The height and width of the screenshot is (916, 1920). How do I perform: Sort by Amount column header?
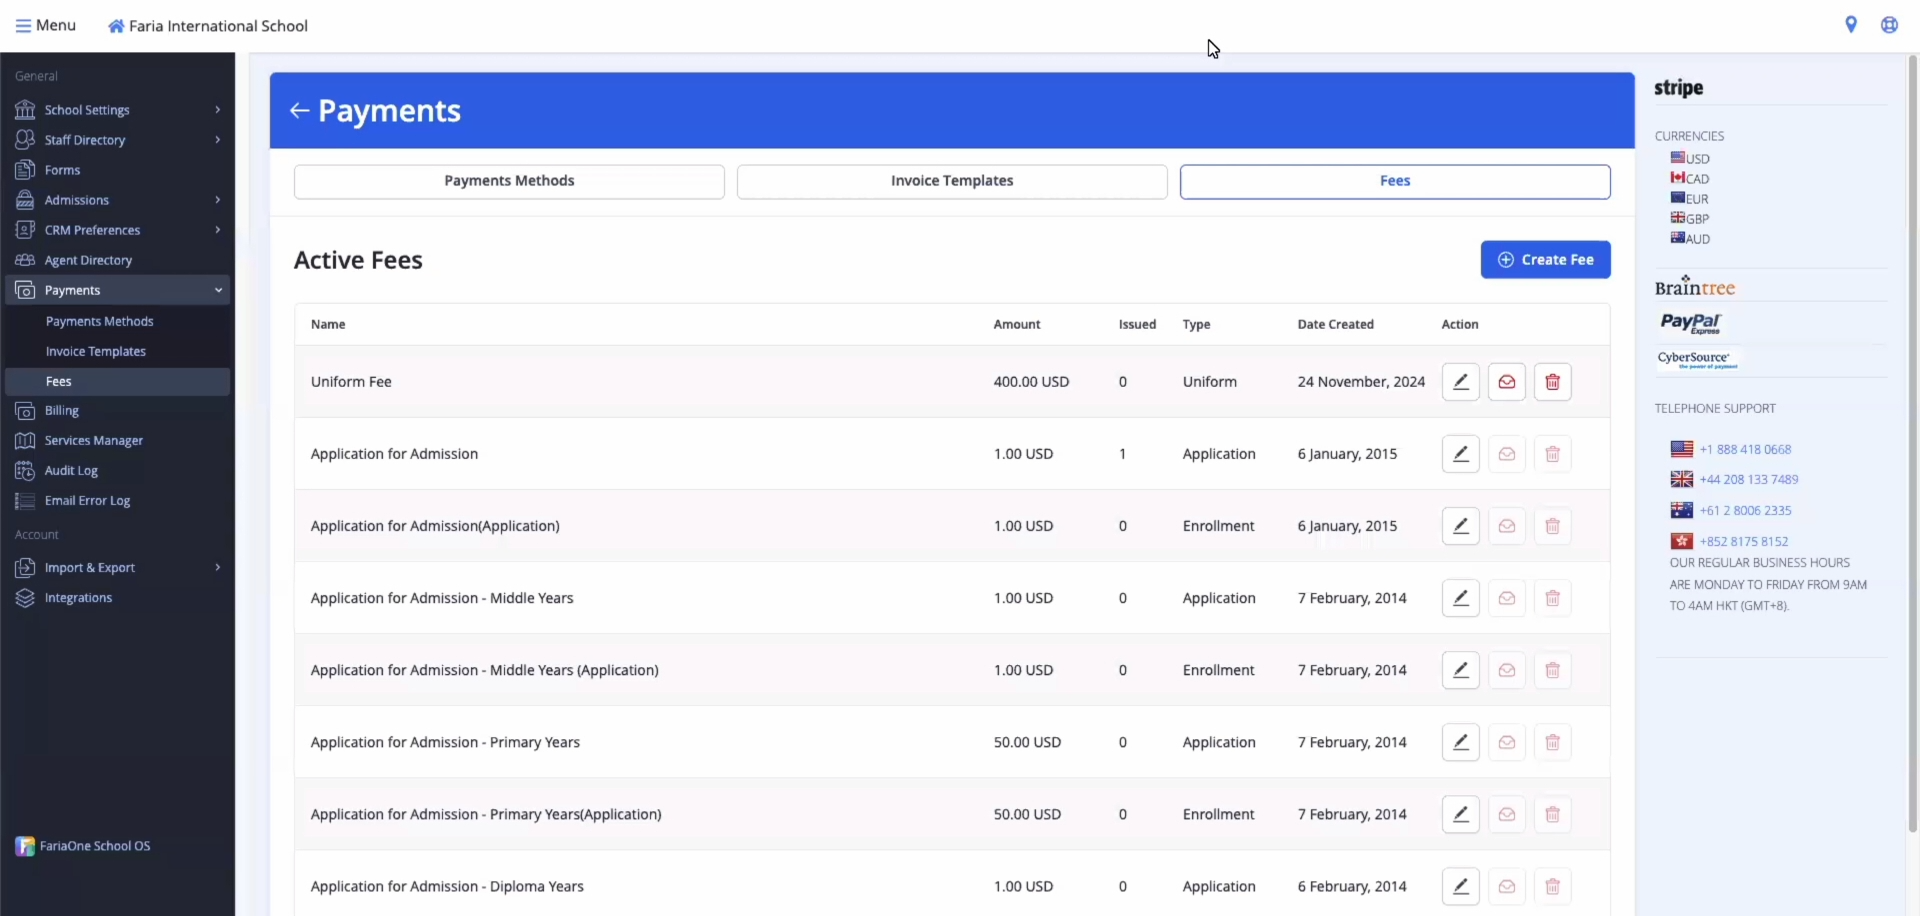point(1016,325)
